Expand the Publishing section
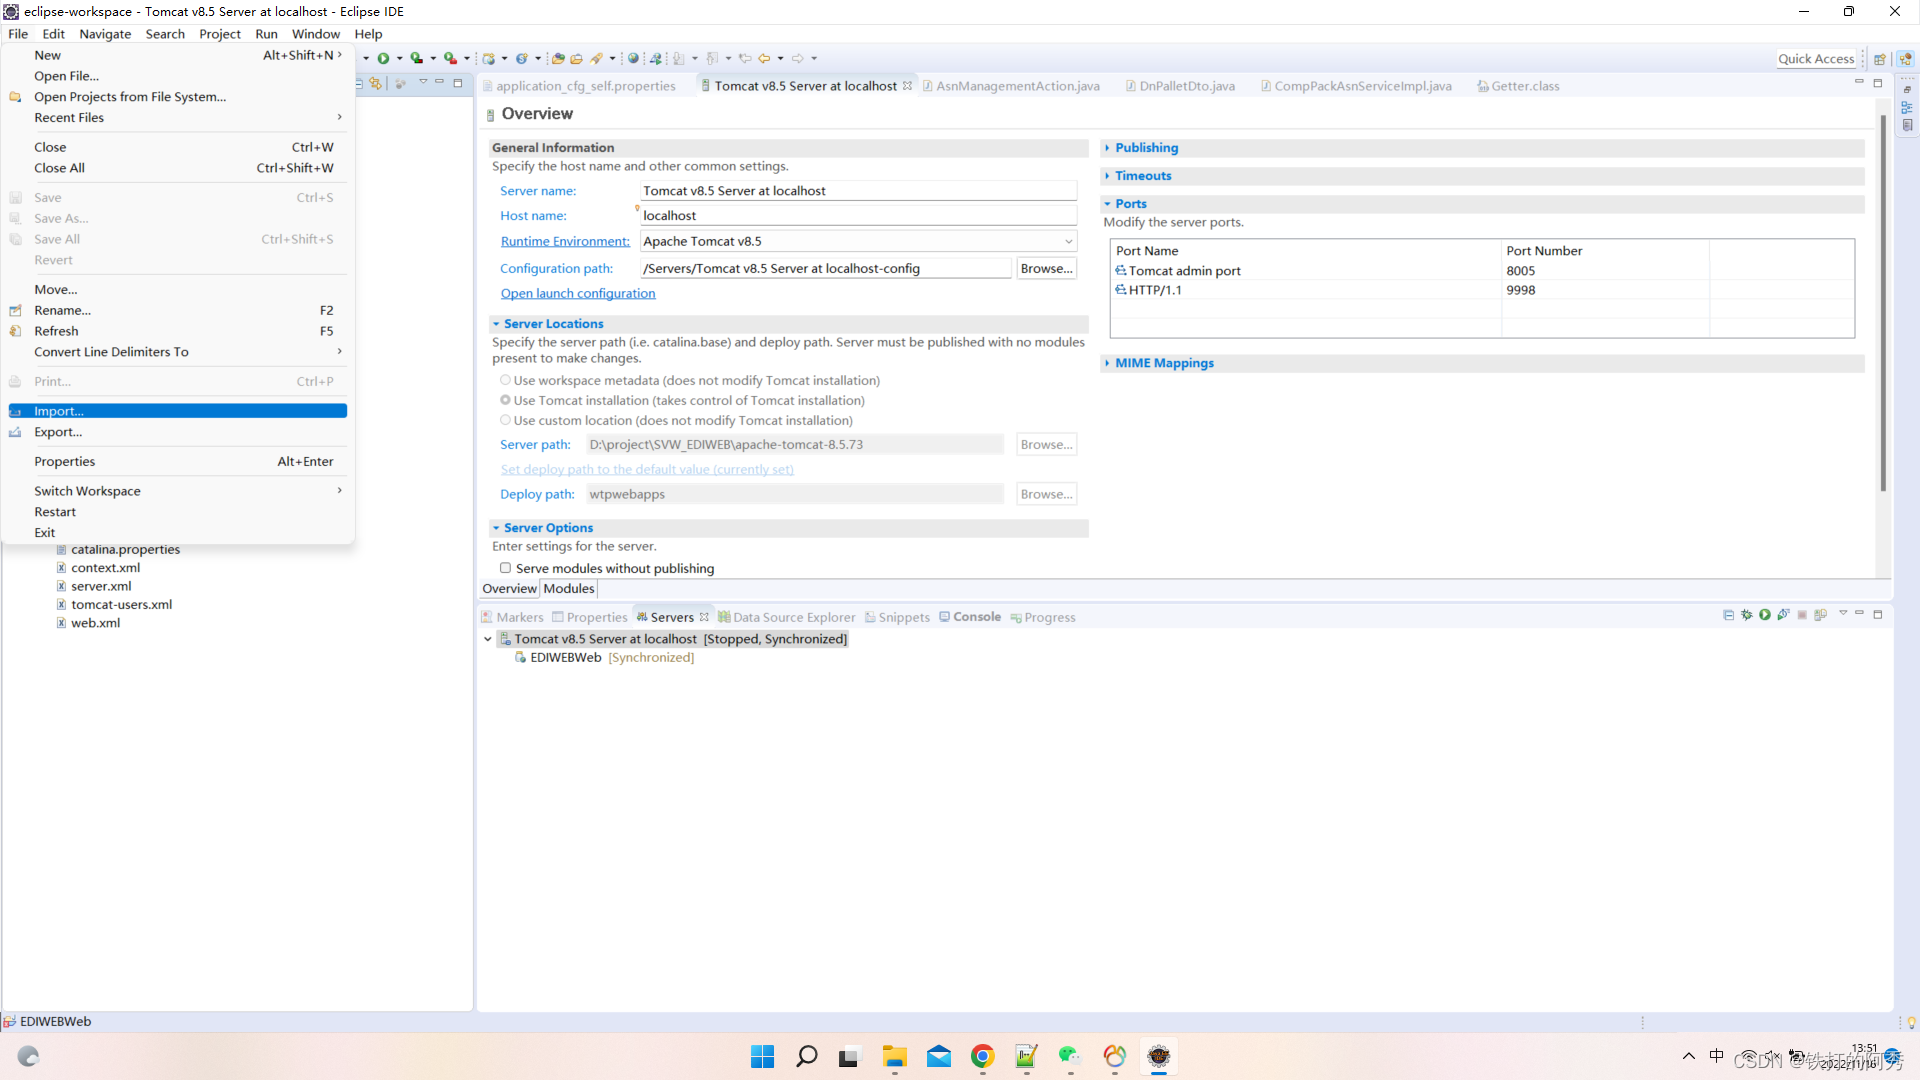Image resolution: width=1920 pixels, height=1080 pixels. pyautogui.click(x=1146, y=146)
